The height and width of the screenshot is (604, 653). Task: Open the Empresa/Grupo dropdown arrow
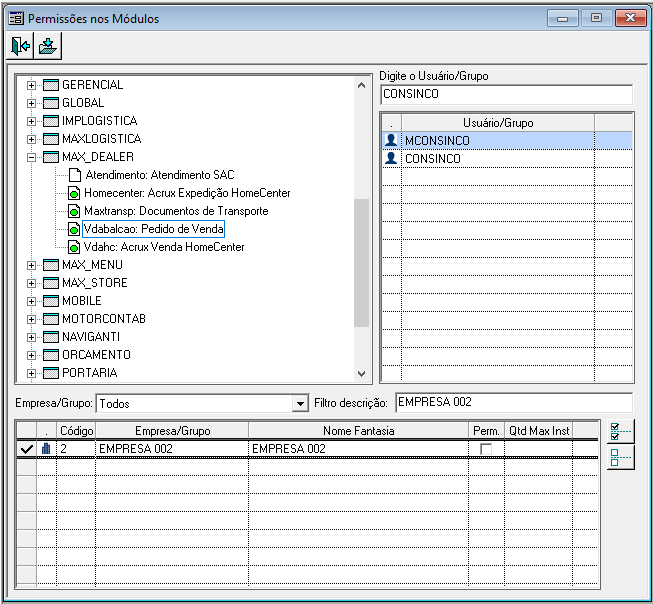pos(300,403)
